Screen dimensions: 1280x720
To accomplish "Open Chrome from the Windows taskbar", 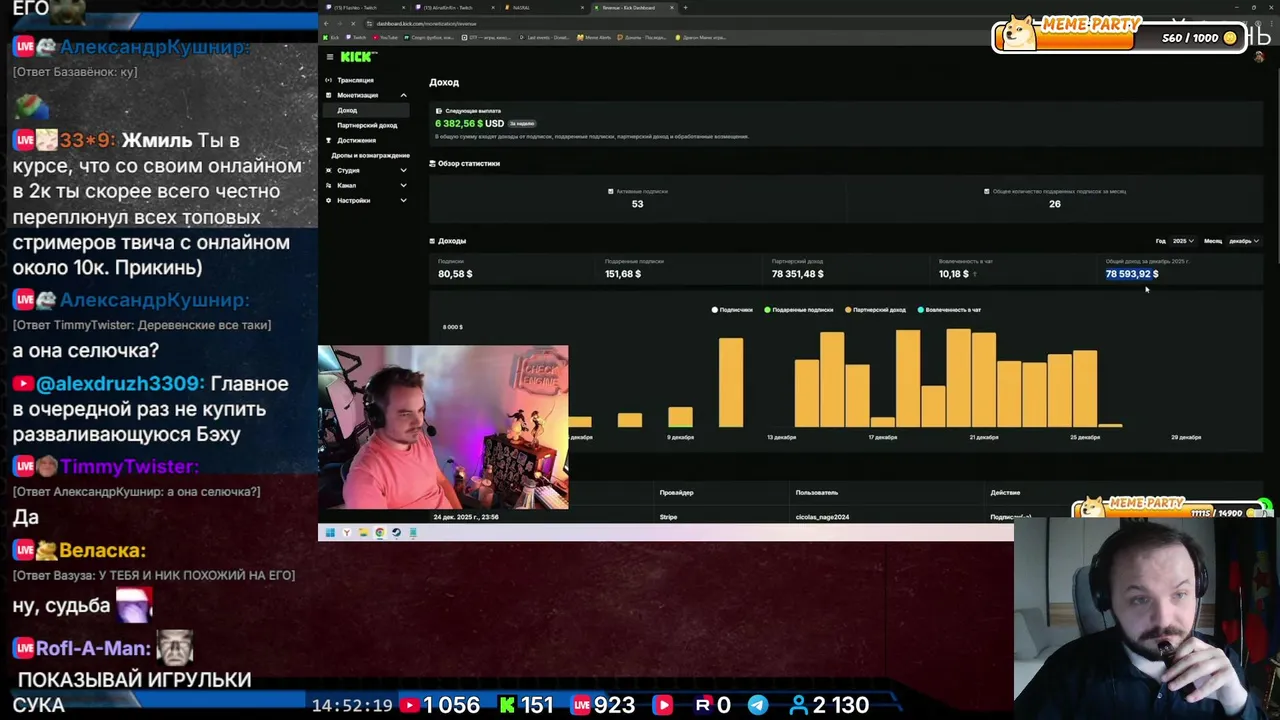I will point(380,533).
